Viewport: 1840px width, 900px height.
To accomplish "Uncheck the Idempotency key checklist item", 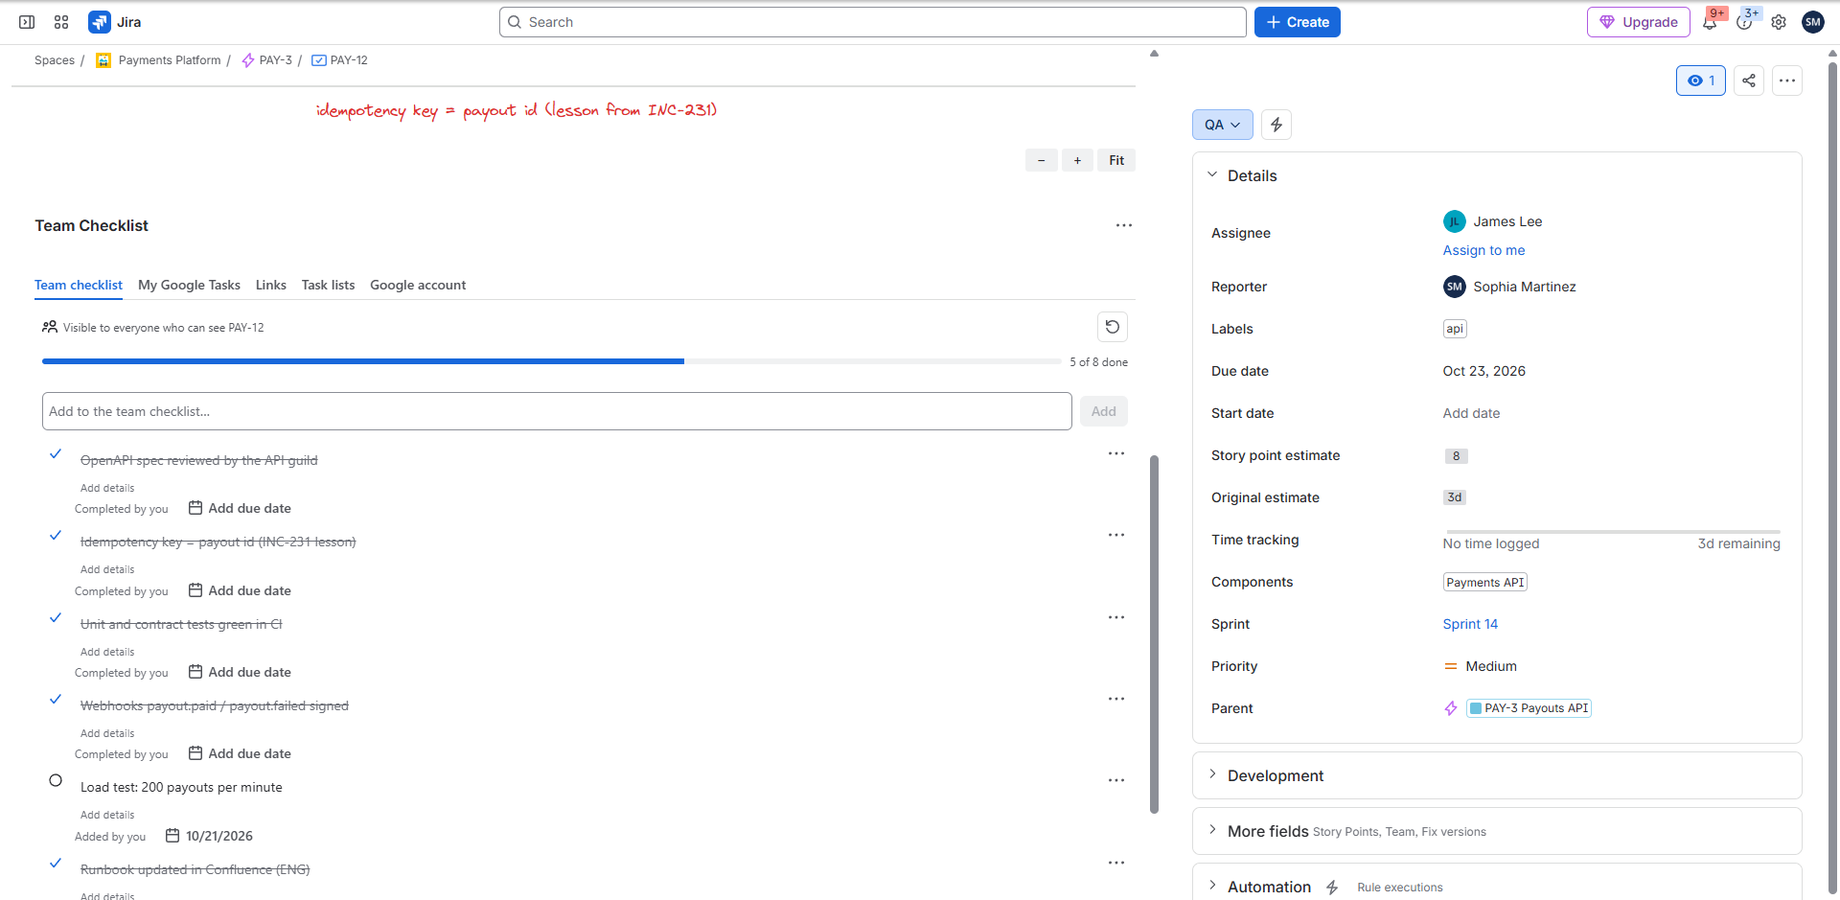I will click(56, 536).
